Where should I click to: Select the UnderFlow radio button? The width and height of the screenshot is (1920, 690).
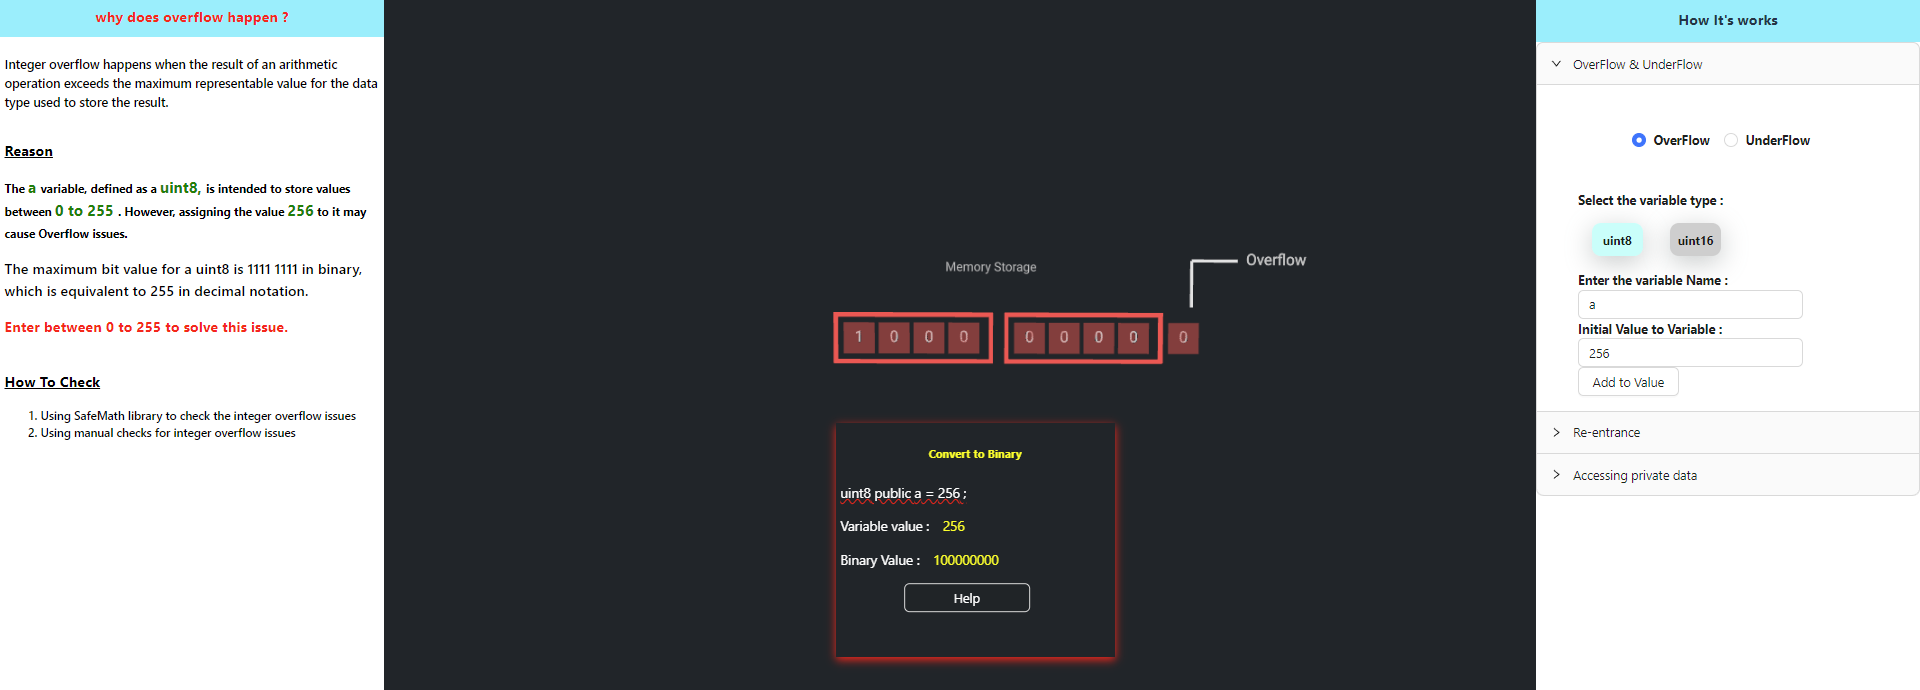pyautogui.click(x=1731, y=140)
